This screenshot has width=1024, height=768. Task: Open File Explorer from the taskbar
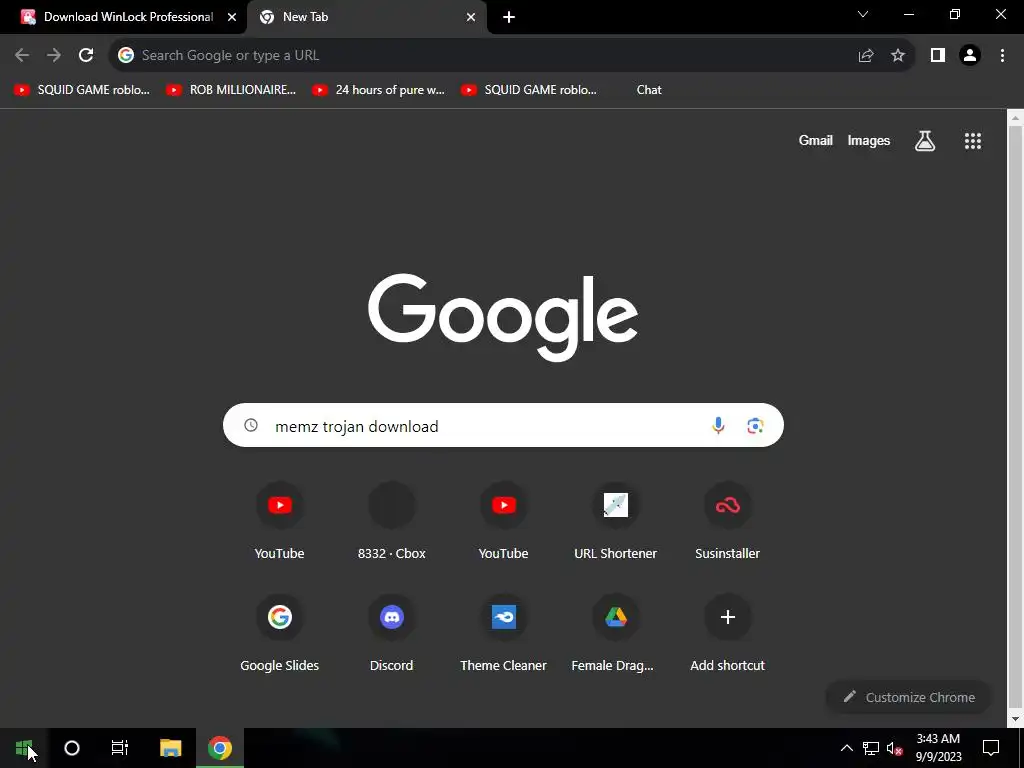pyautogui.click(x=170, y=748)
